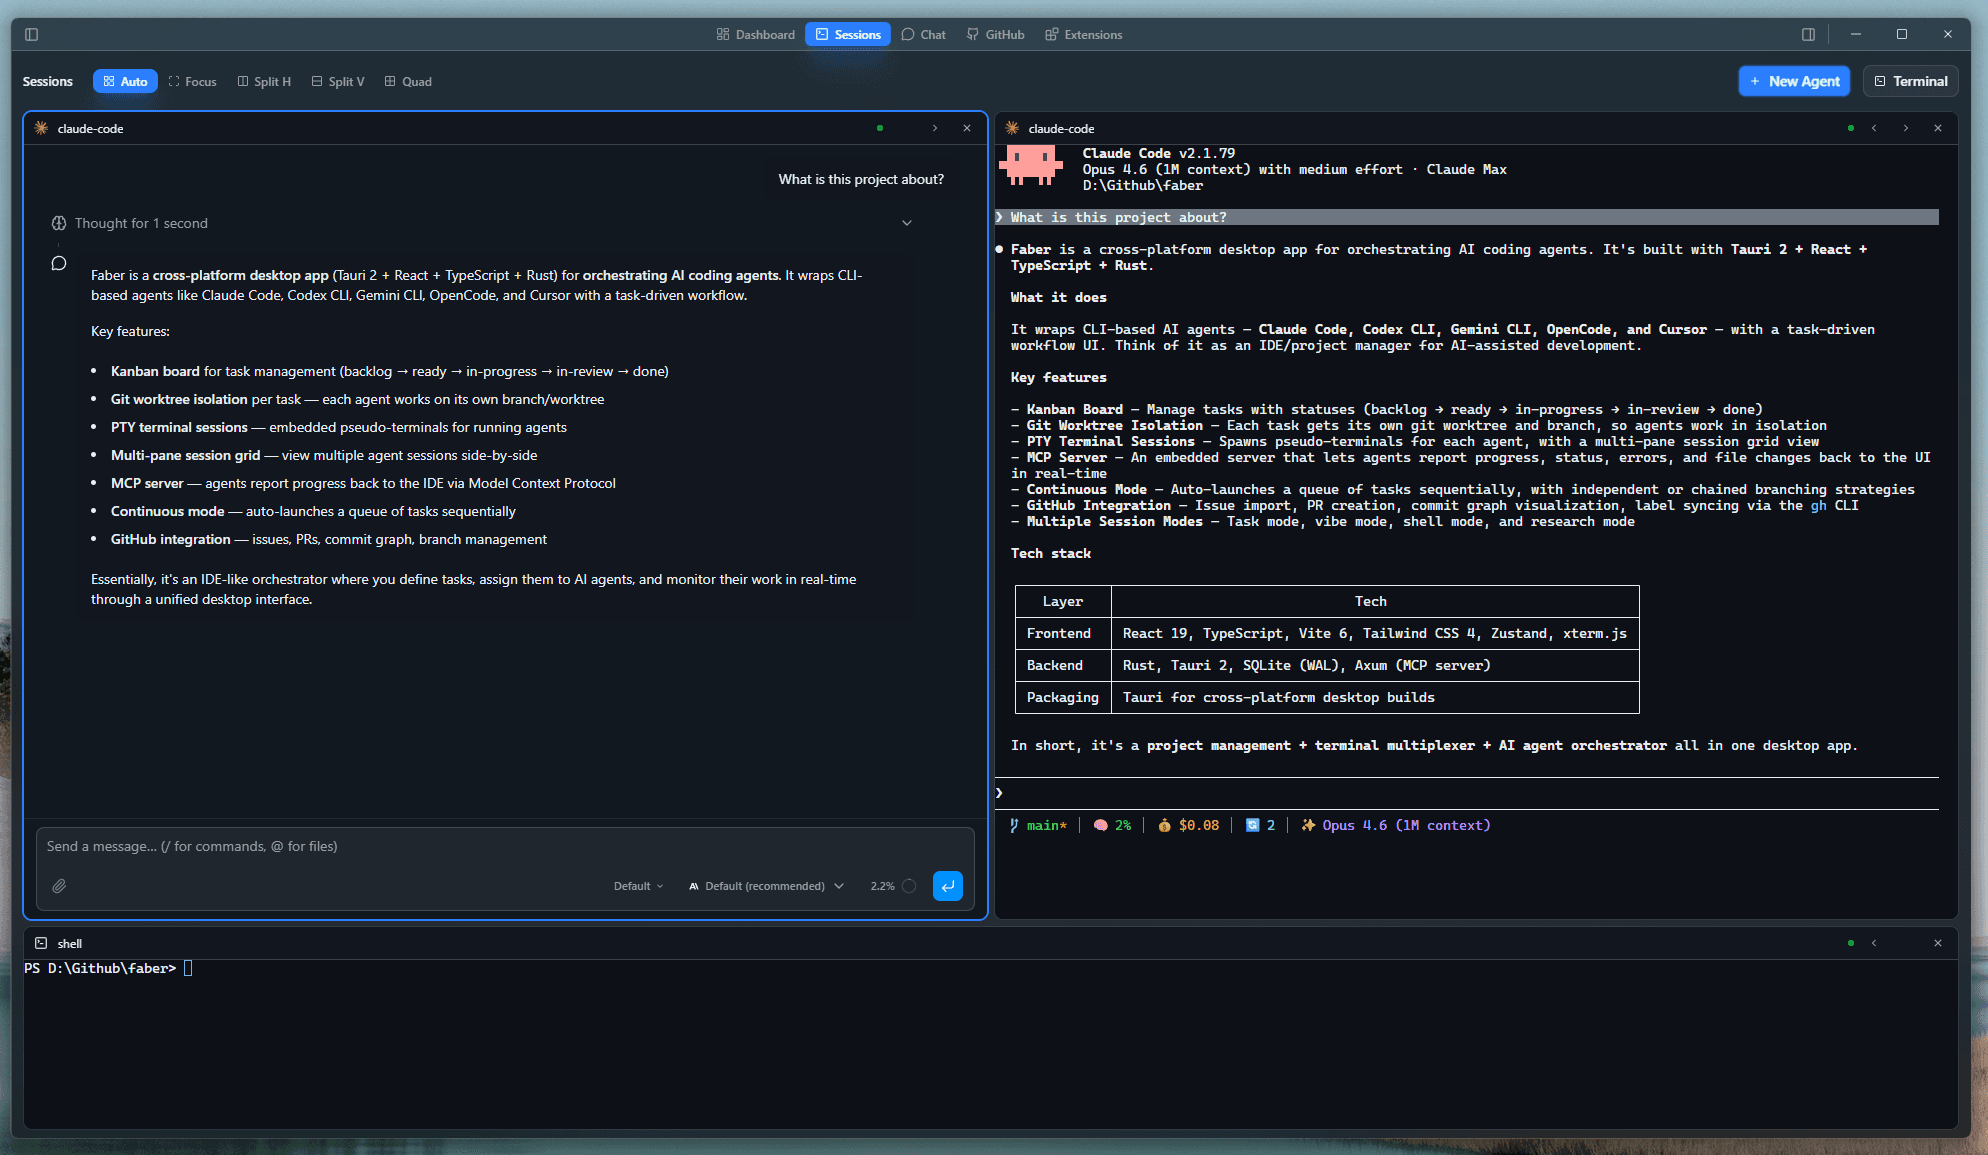The image size is (1988, 1155).
Task: Create a New Agent
Action: click(1794, 81)
